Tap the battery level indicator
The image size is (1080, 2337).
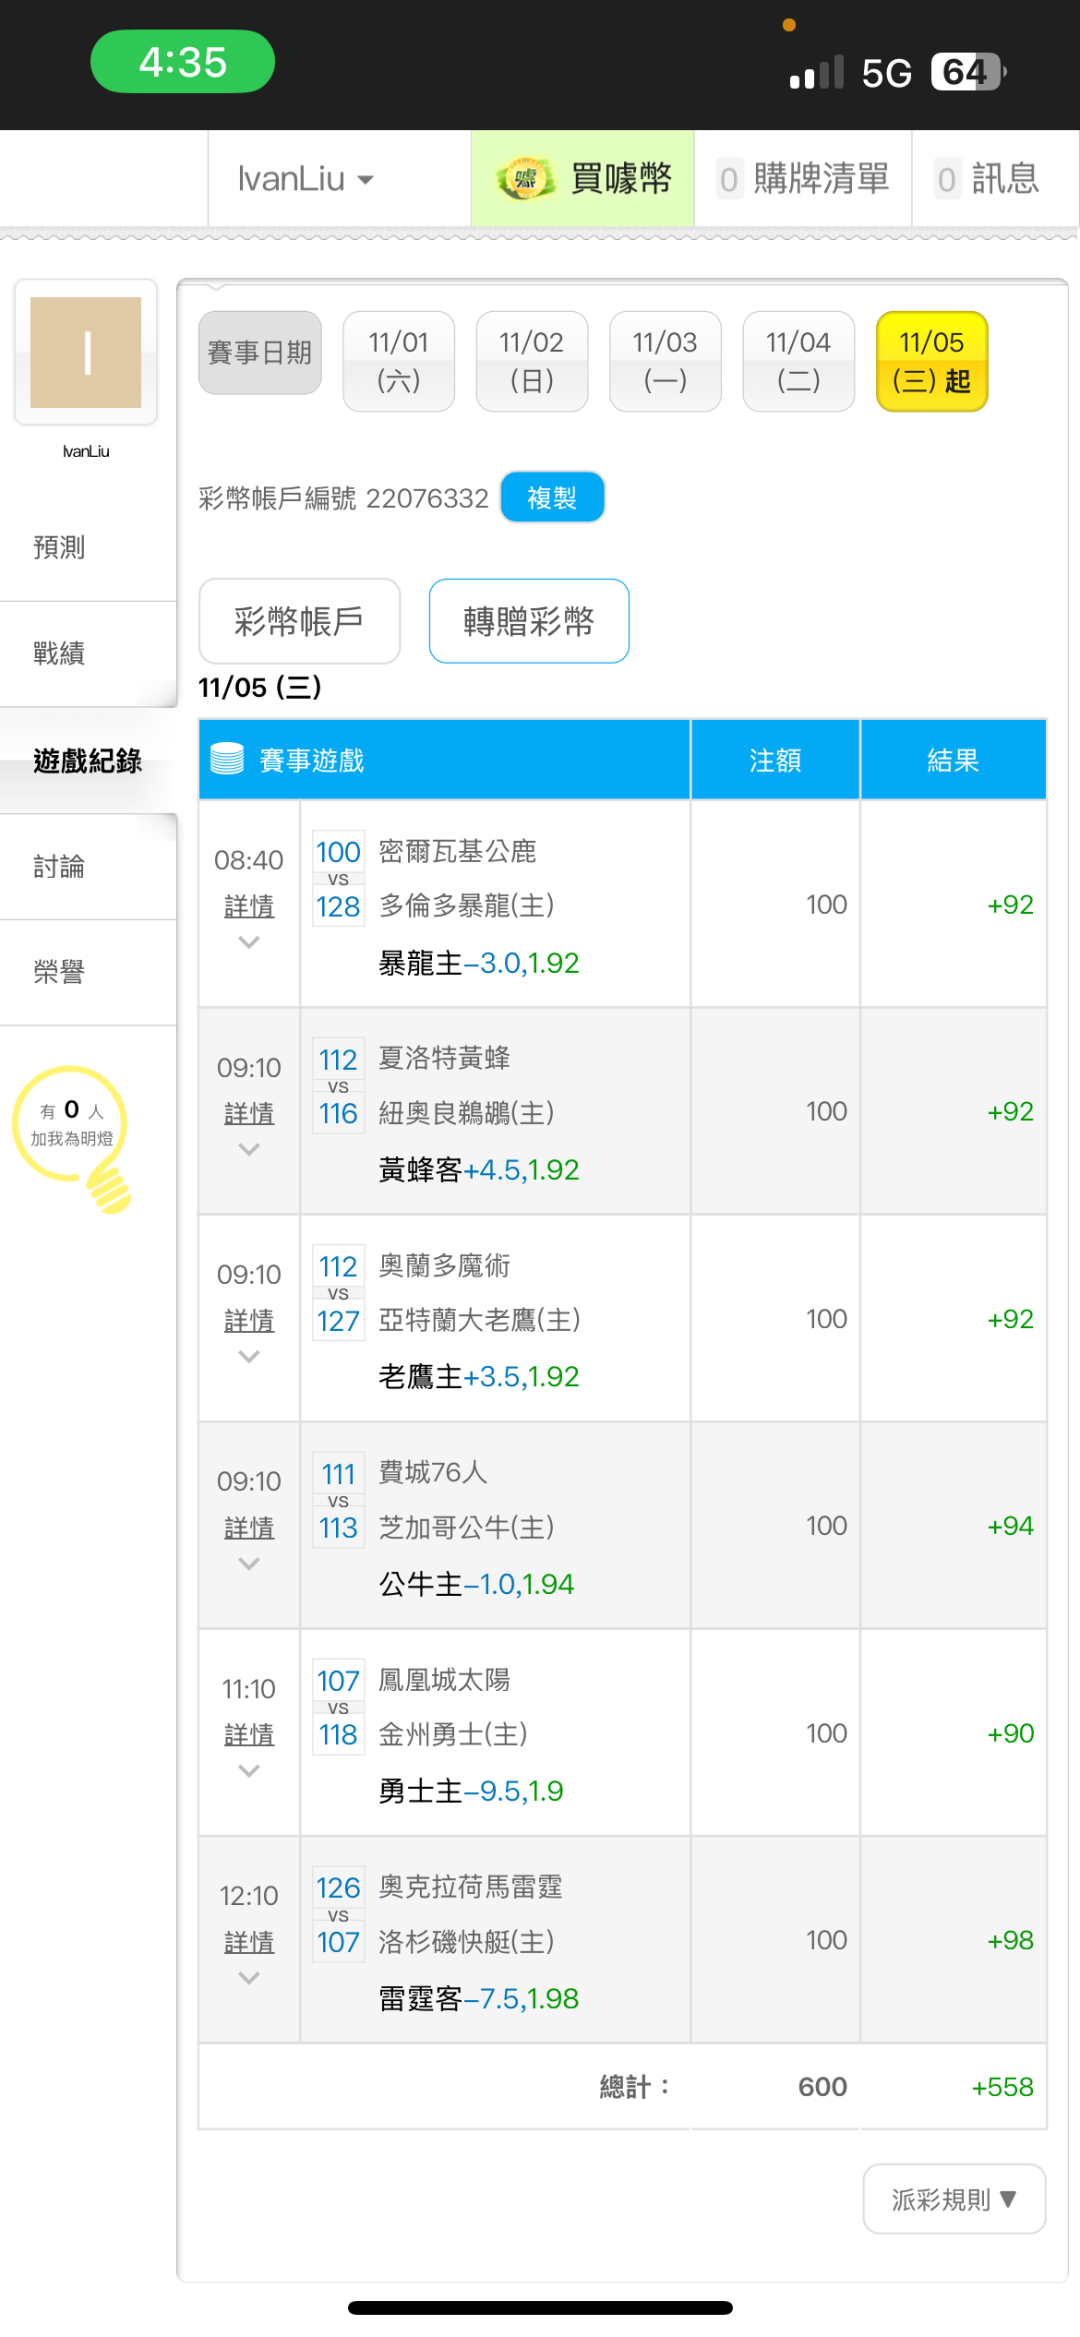coord(967,72)
